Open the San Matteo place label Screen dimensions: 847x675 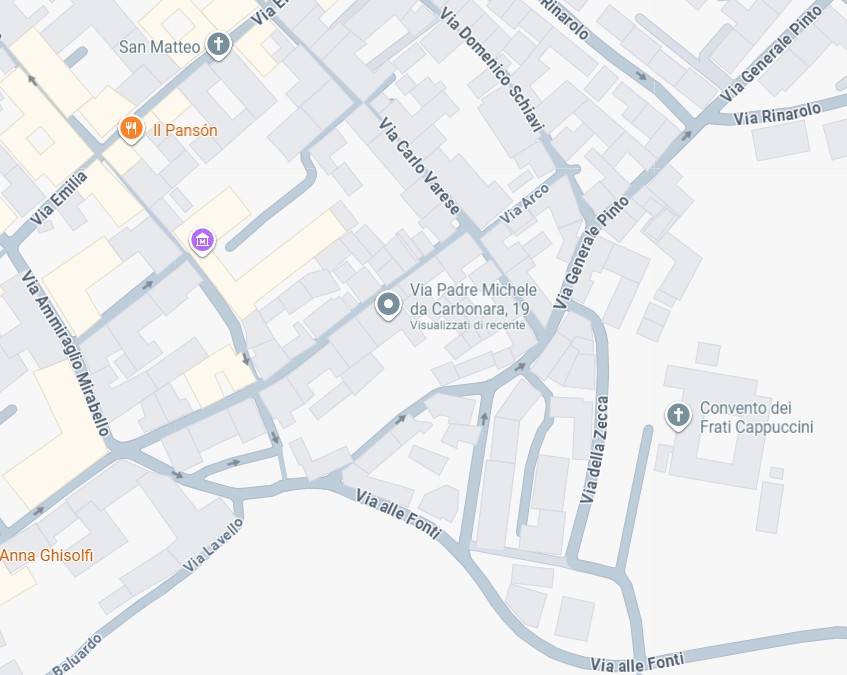(x=159, y=47)
